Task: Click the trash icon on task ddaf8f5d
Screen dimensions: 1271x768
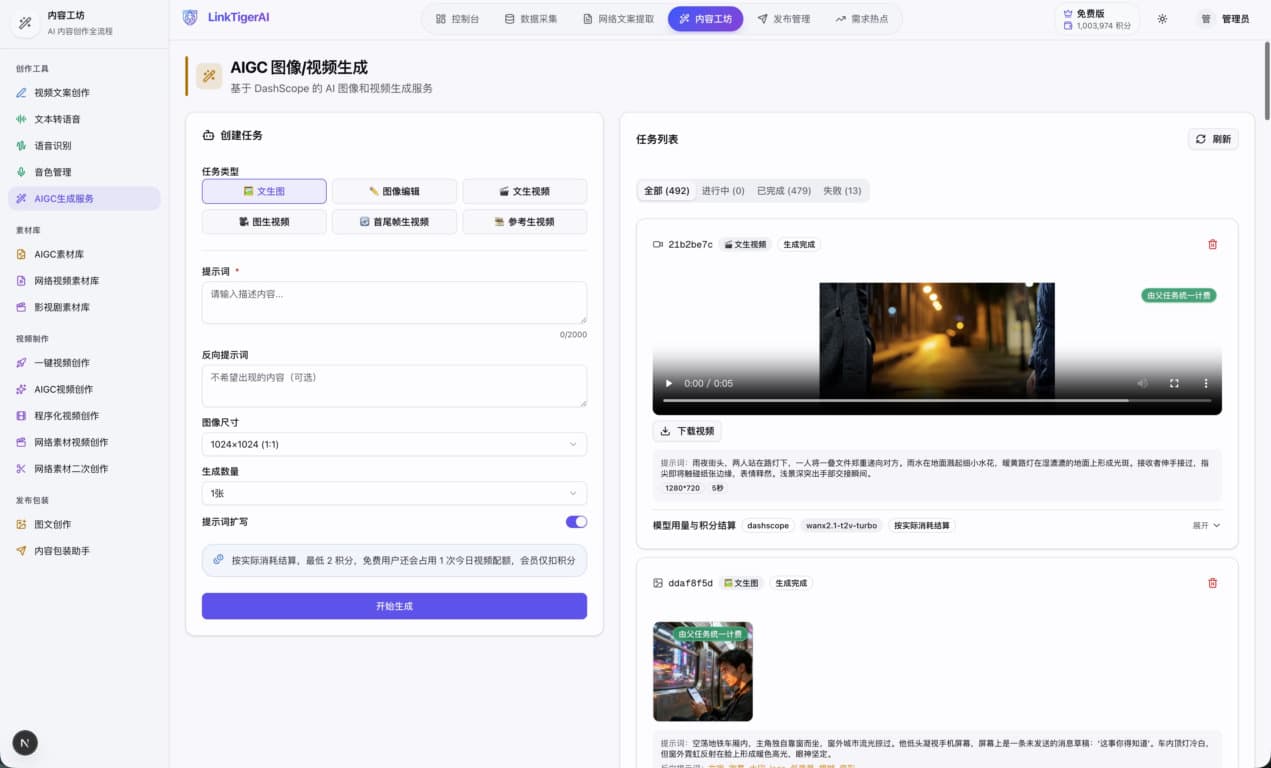Action: pos(1212,583)
